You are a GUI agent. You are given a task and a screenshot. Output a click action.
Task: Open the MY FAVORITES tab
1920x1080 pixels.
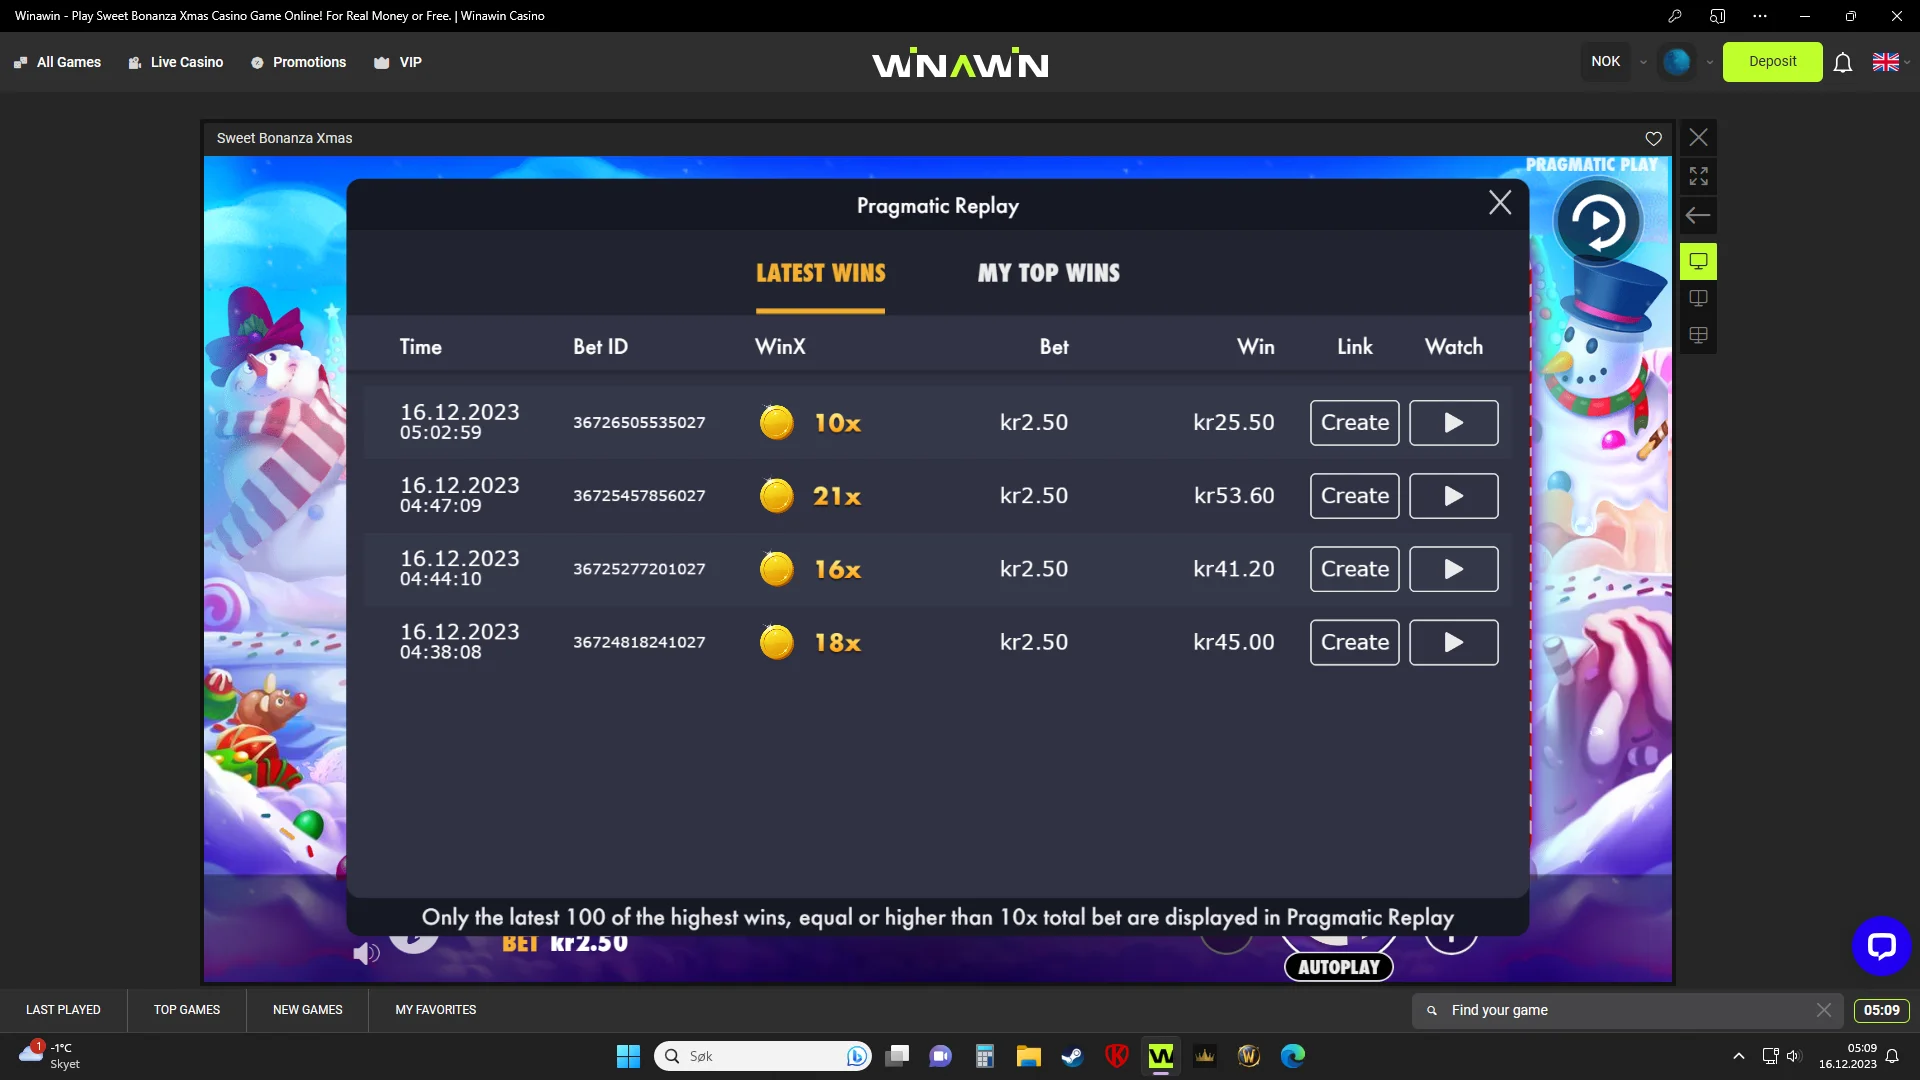click(x=436, y=1010)
